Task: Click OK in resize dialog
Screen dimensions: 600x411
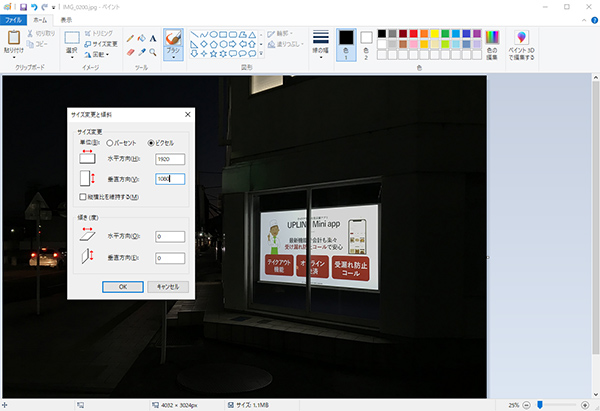Action: tap(123, 287)
